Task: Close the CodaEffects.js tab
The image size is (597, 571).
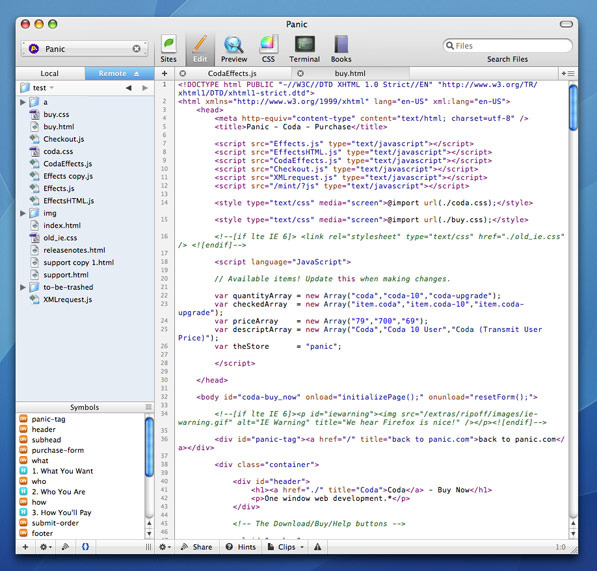Action: [x=183, y=73]
